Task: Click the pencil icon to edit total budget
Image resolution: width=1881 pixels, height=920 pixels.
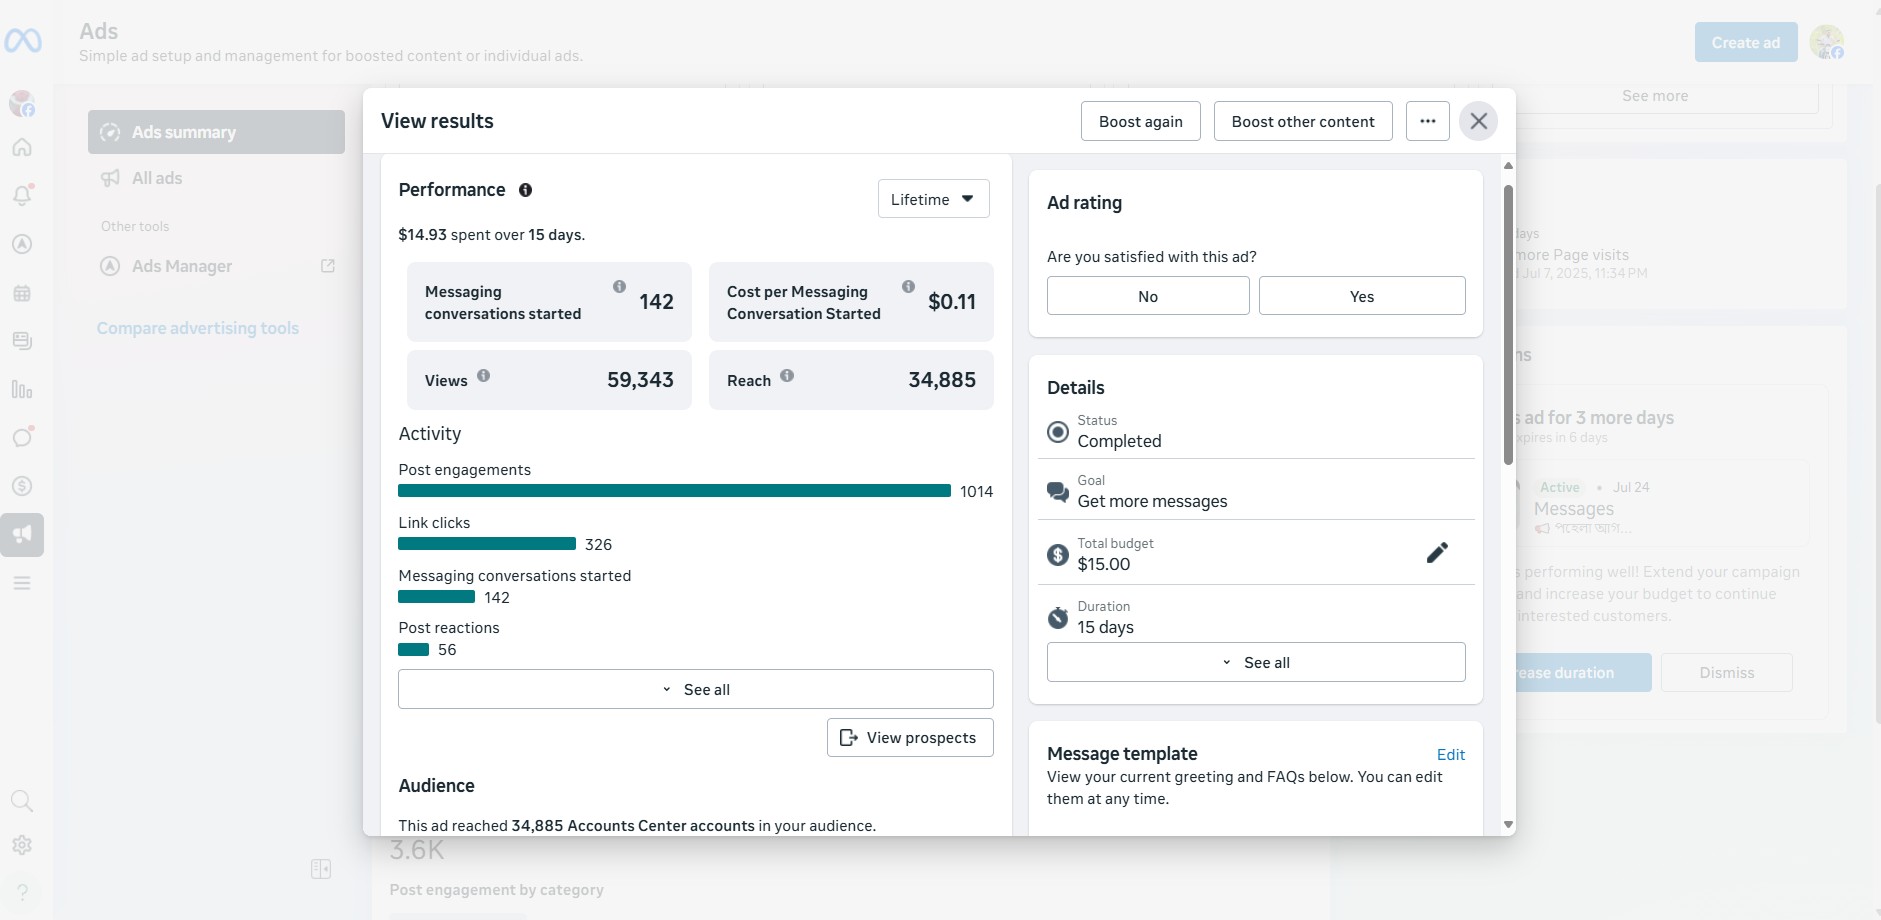Action: 1437,553
